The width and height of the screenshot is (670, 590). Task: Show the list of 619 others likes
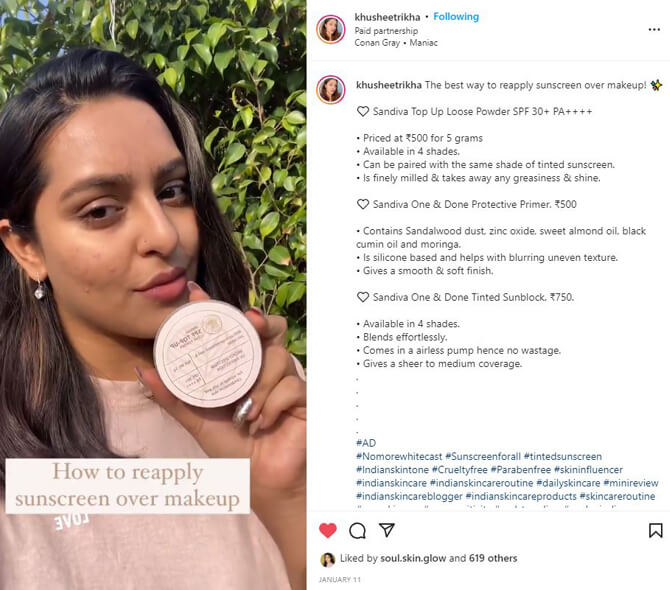pyautogui.click(x=493, y=558)
